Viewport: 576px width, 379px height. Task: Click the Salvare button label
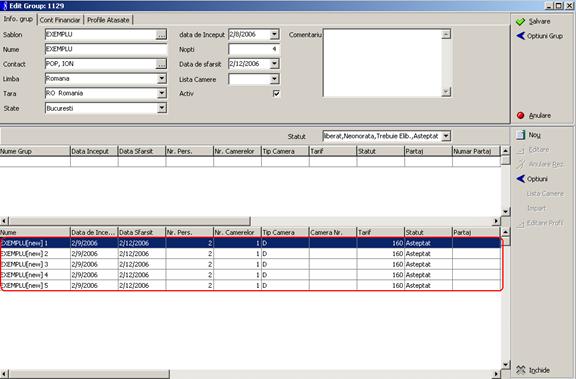(x=540, y=21)
